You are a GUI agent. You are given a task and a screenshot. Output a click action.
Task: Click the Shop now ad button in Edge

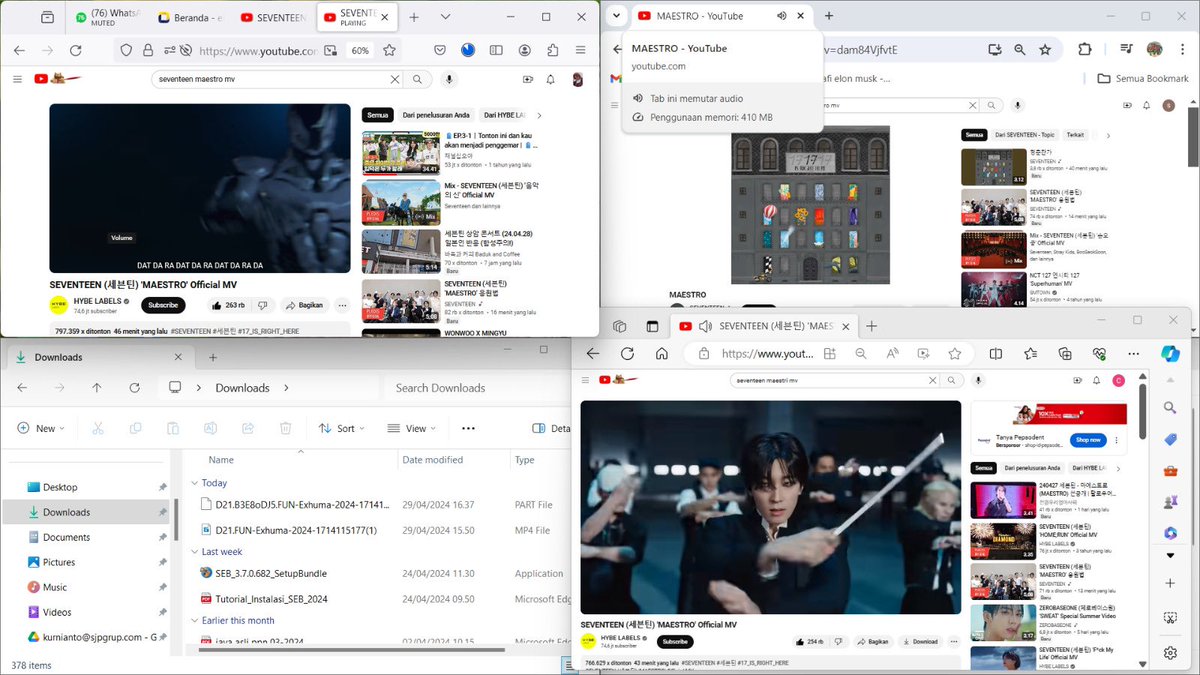1089,439
